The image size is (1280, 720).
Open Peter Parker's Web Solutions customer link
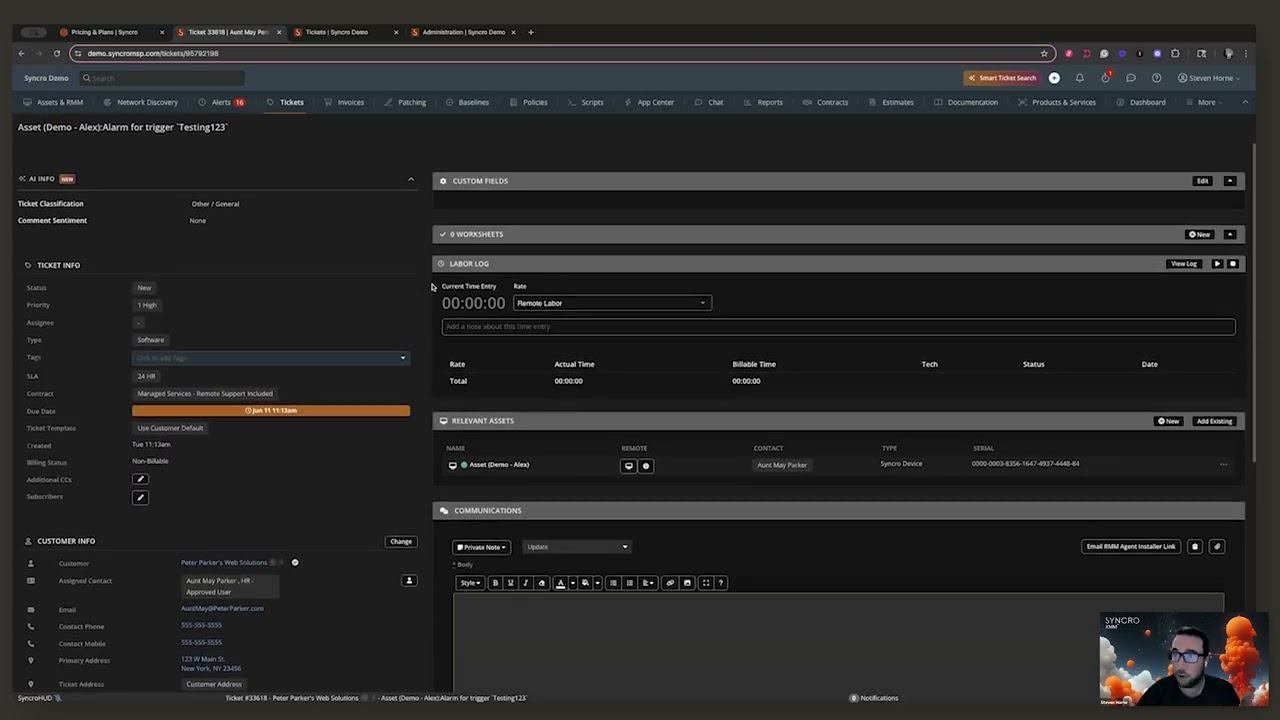[224, 563]
